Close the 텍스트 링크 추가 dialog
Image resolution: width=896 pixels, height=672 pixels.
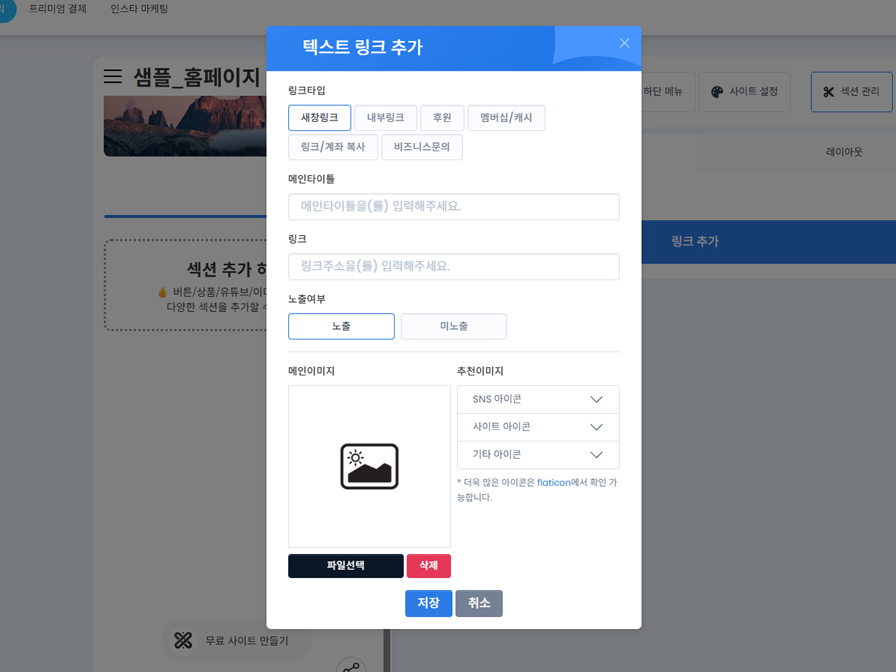(x=624, y=43)
